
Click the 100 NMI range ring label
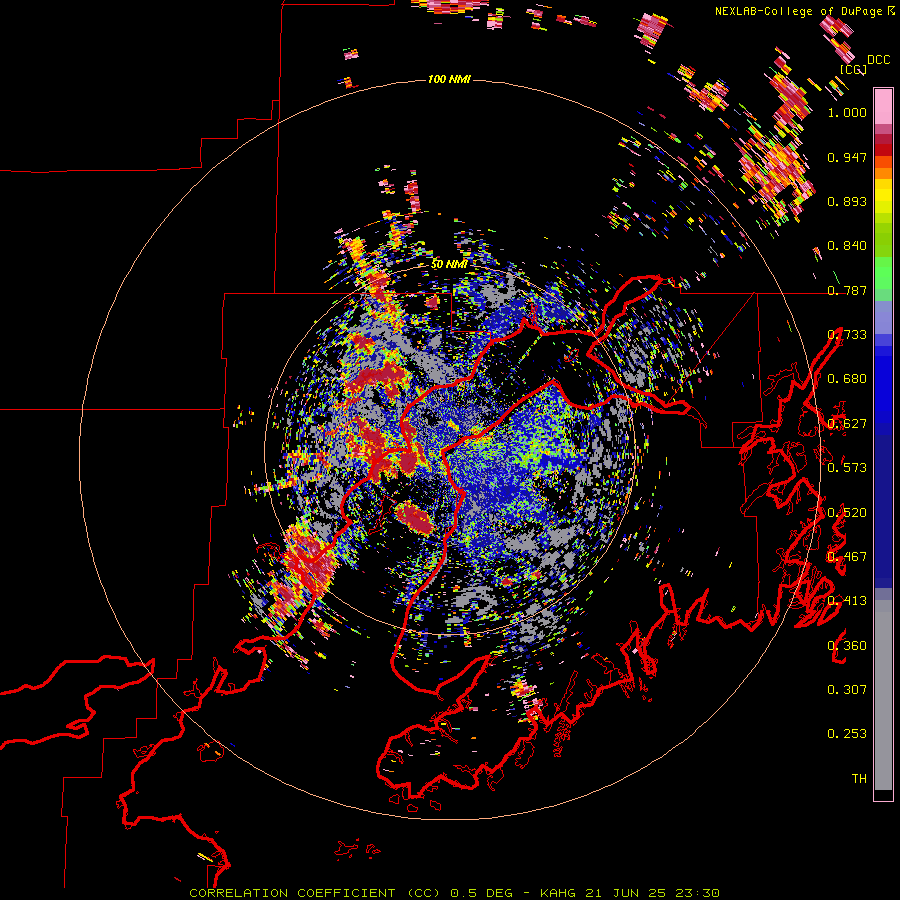pyautogui.click(x=449, y=79)
